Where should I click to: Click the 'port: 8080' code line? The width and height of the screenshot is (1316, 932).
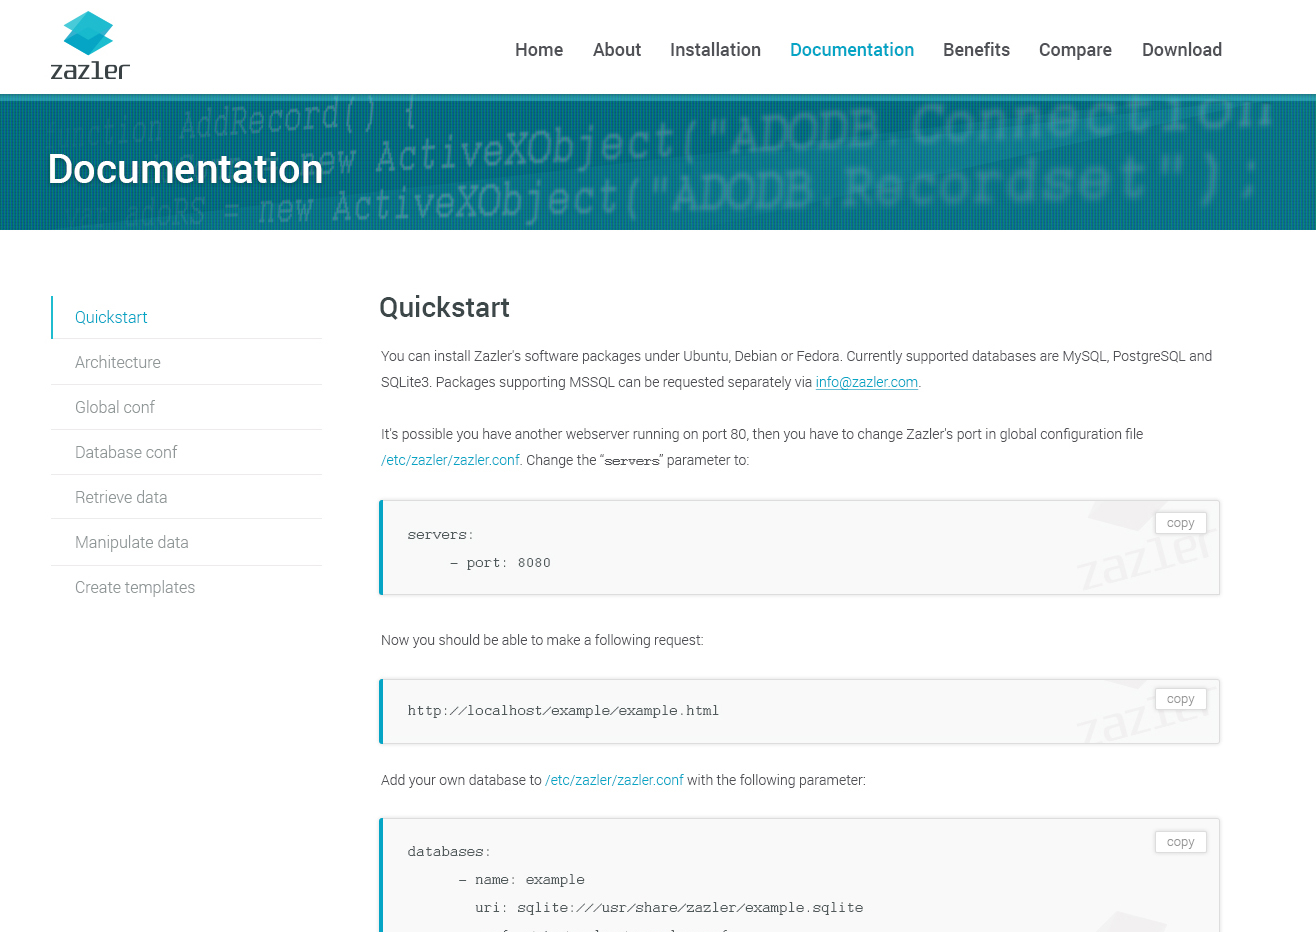pos(501,563)
